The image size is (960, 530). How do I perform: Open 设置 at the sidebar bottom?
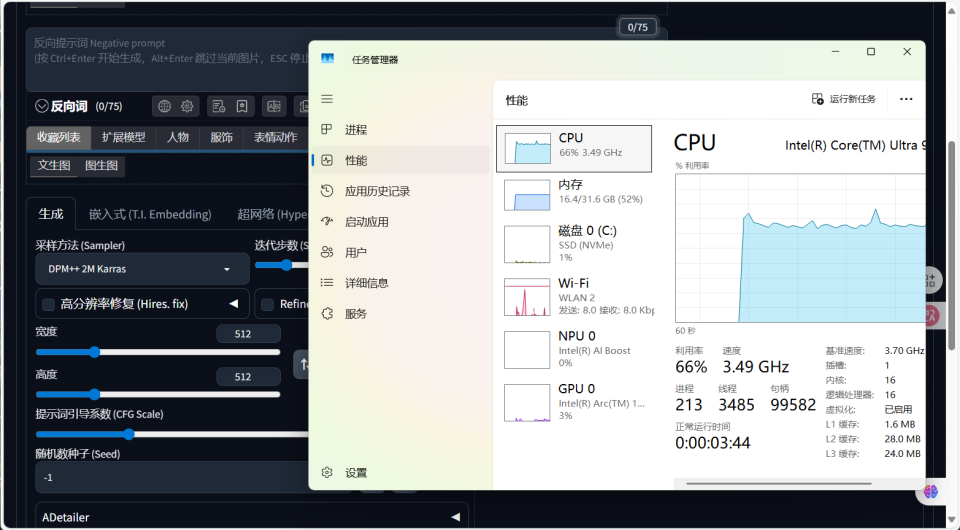[x=400, y=472]
